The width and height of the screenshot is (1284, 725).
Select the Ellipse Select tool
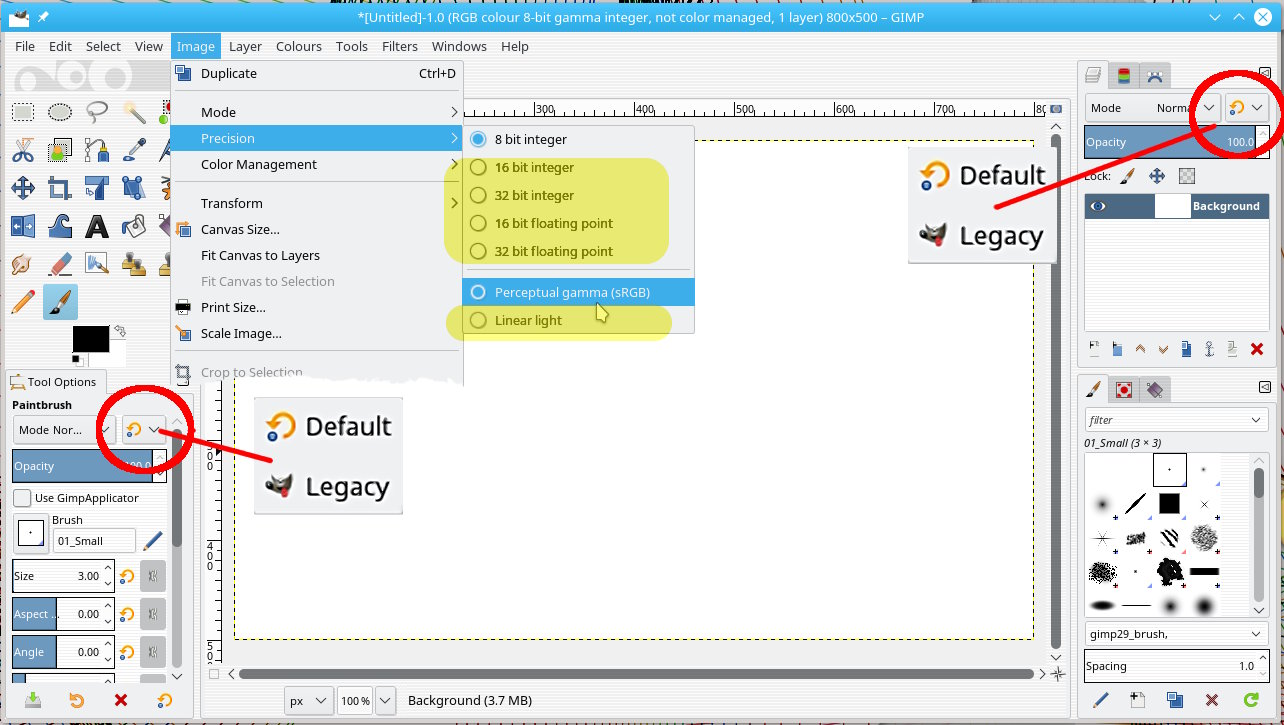pos(60,113)
